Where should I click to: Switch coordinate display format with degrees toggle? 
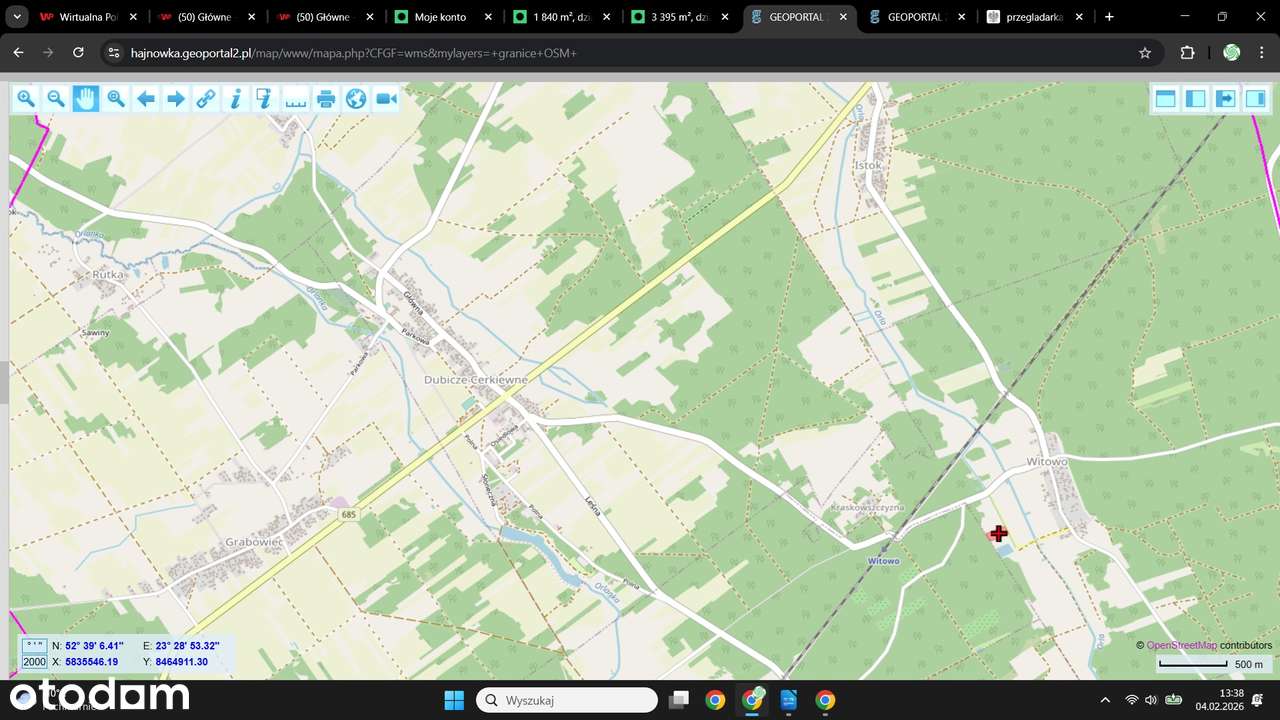[33, 646]
